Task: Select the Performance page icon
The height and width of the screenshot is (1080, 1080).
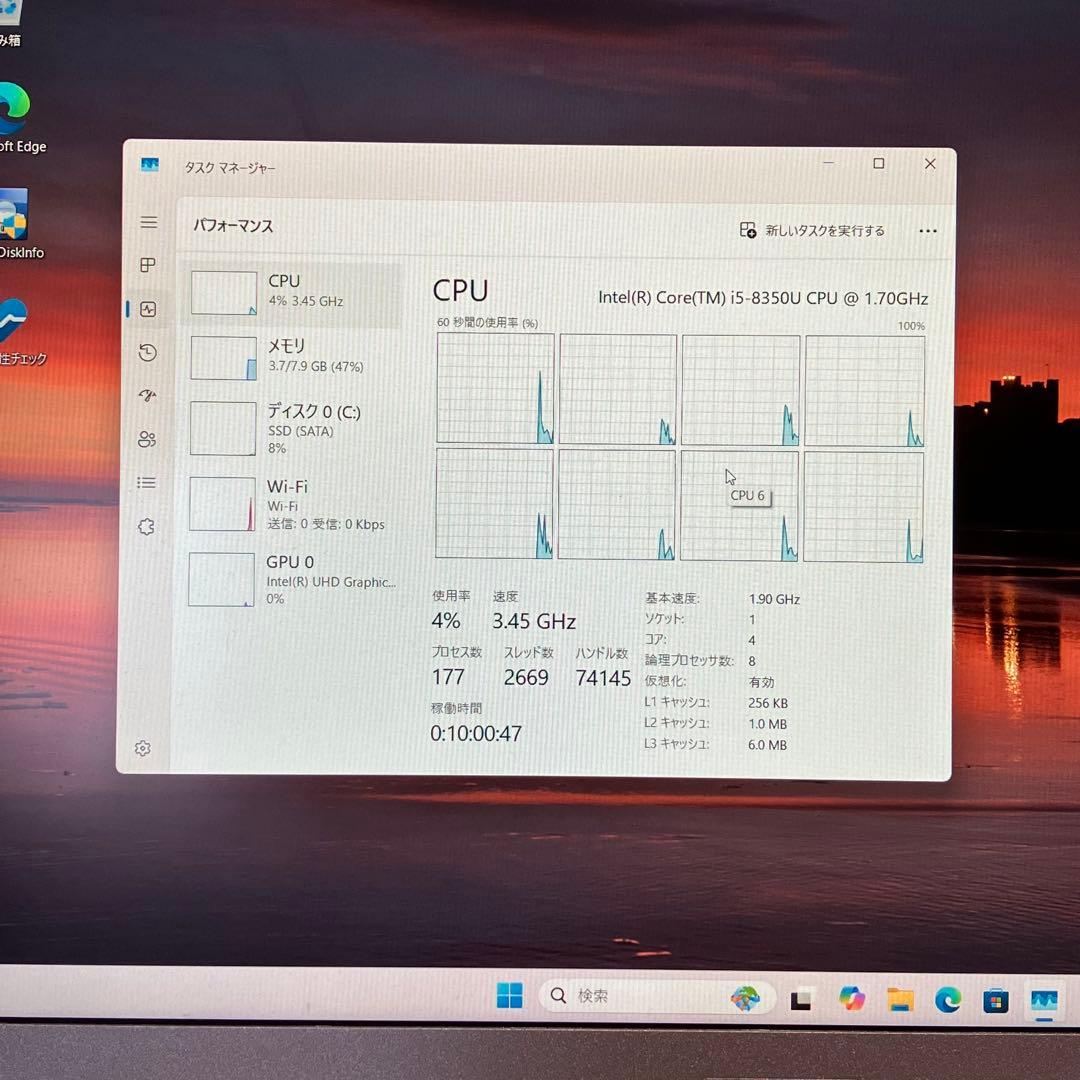Action: click(148, 309)
